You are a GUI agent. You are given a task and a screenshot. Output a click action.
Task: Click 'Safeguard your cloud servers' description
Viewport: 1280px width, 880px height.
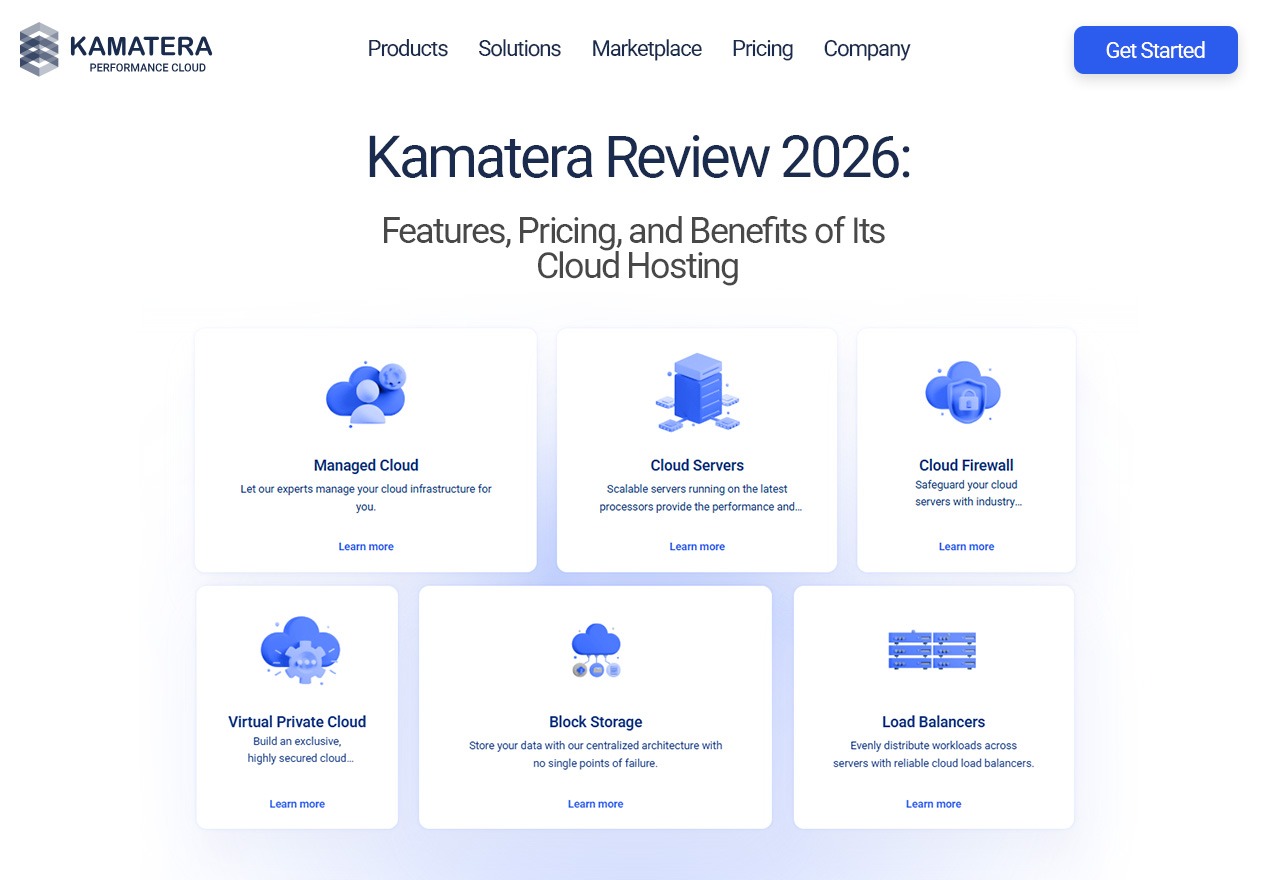pos(967,493)
